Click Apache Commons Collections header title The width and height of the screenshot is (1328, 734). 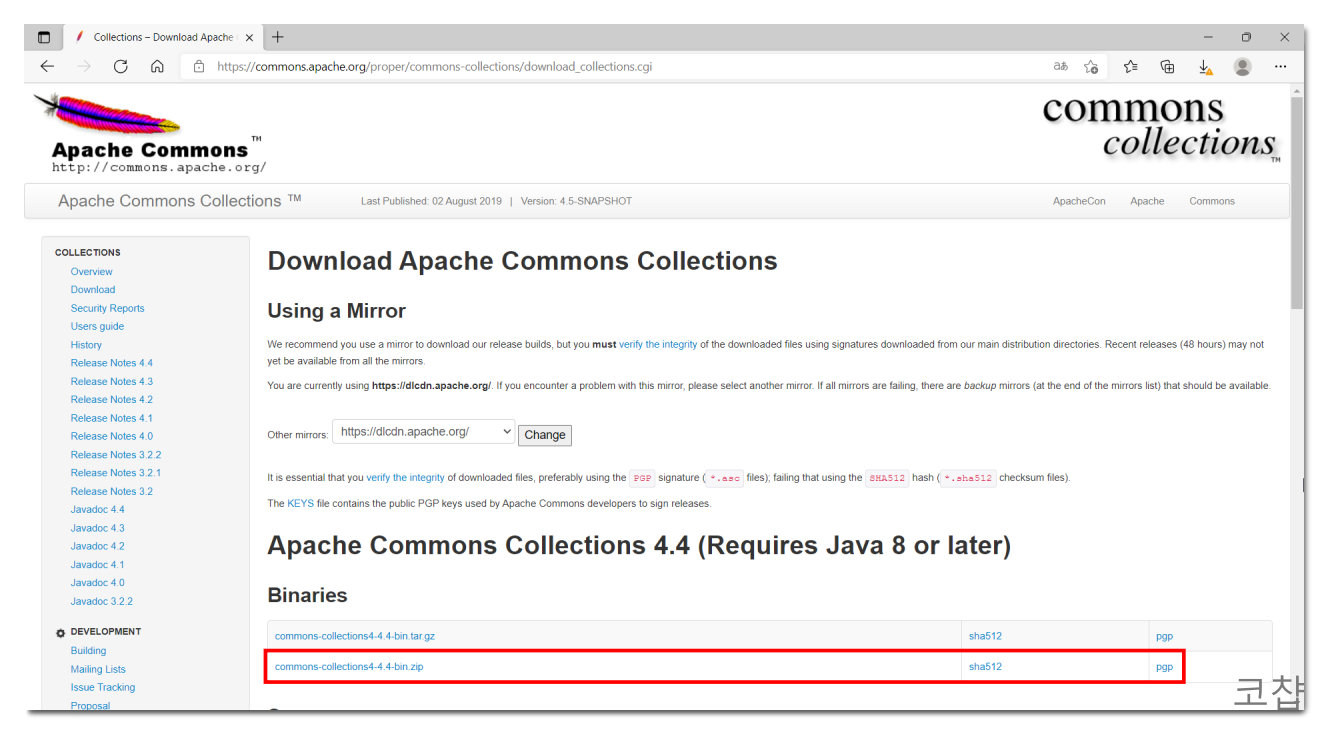[180, 201]
